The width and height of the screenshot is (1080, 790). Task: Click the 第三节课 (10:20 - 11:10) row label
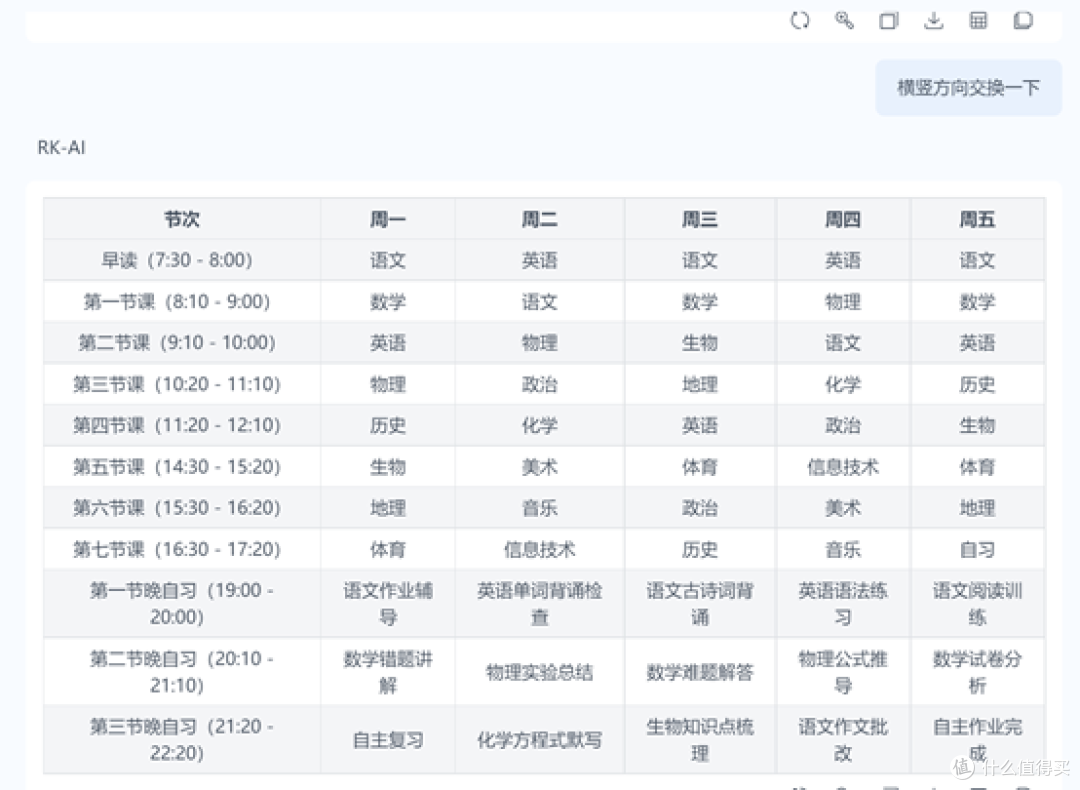point(177,384)
